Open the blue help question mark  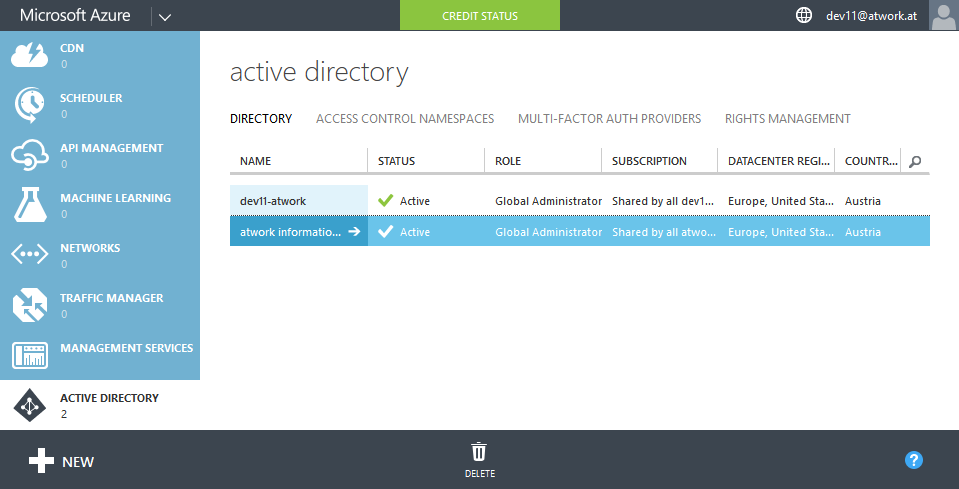tap(913, 460)
